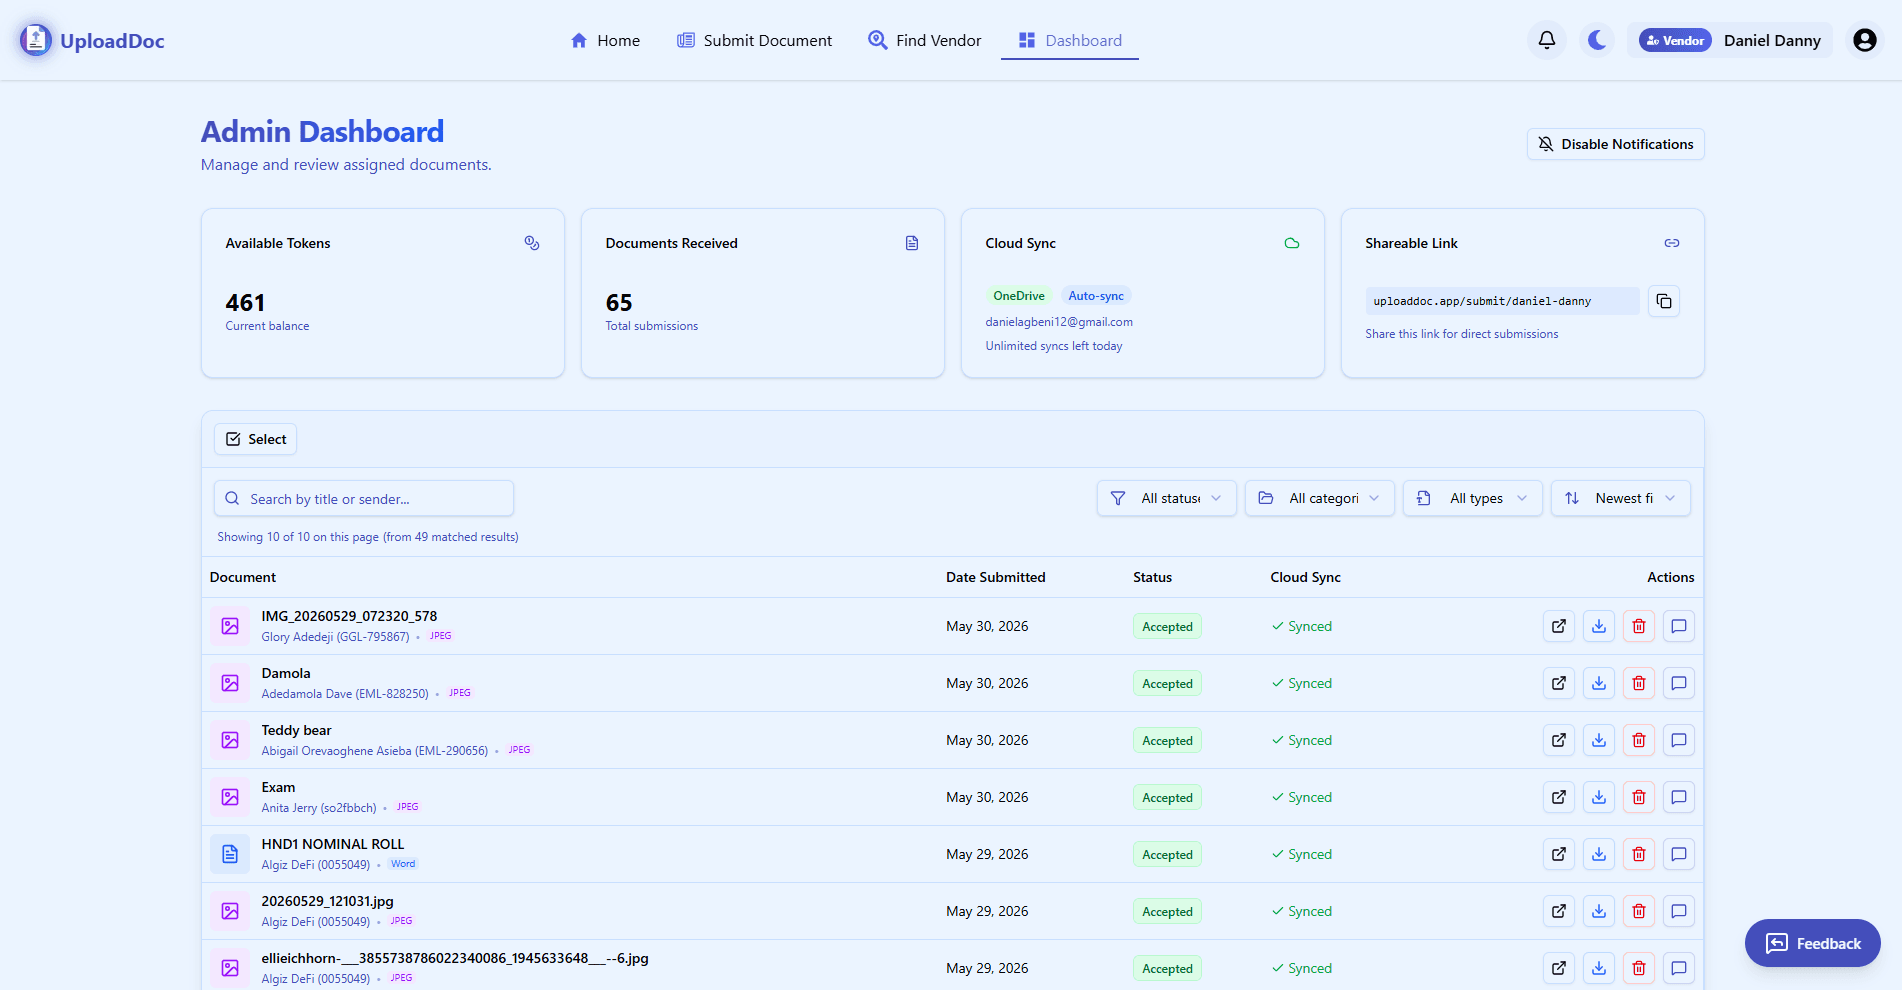This screenshot has width=1902, height=990.
Task: Click the Date Submitted column header
Action: 996,577
